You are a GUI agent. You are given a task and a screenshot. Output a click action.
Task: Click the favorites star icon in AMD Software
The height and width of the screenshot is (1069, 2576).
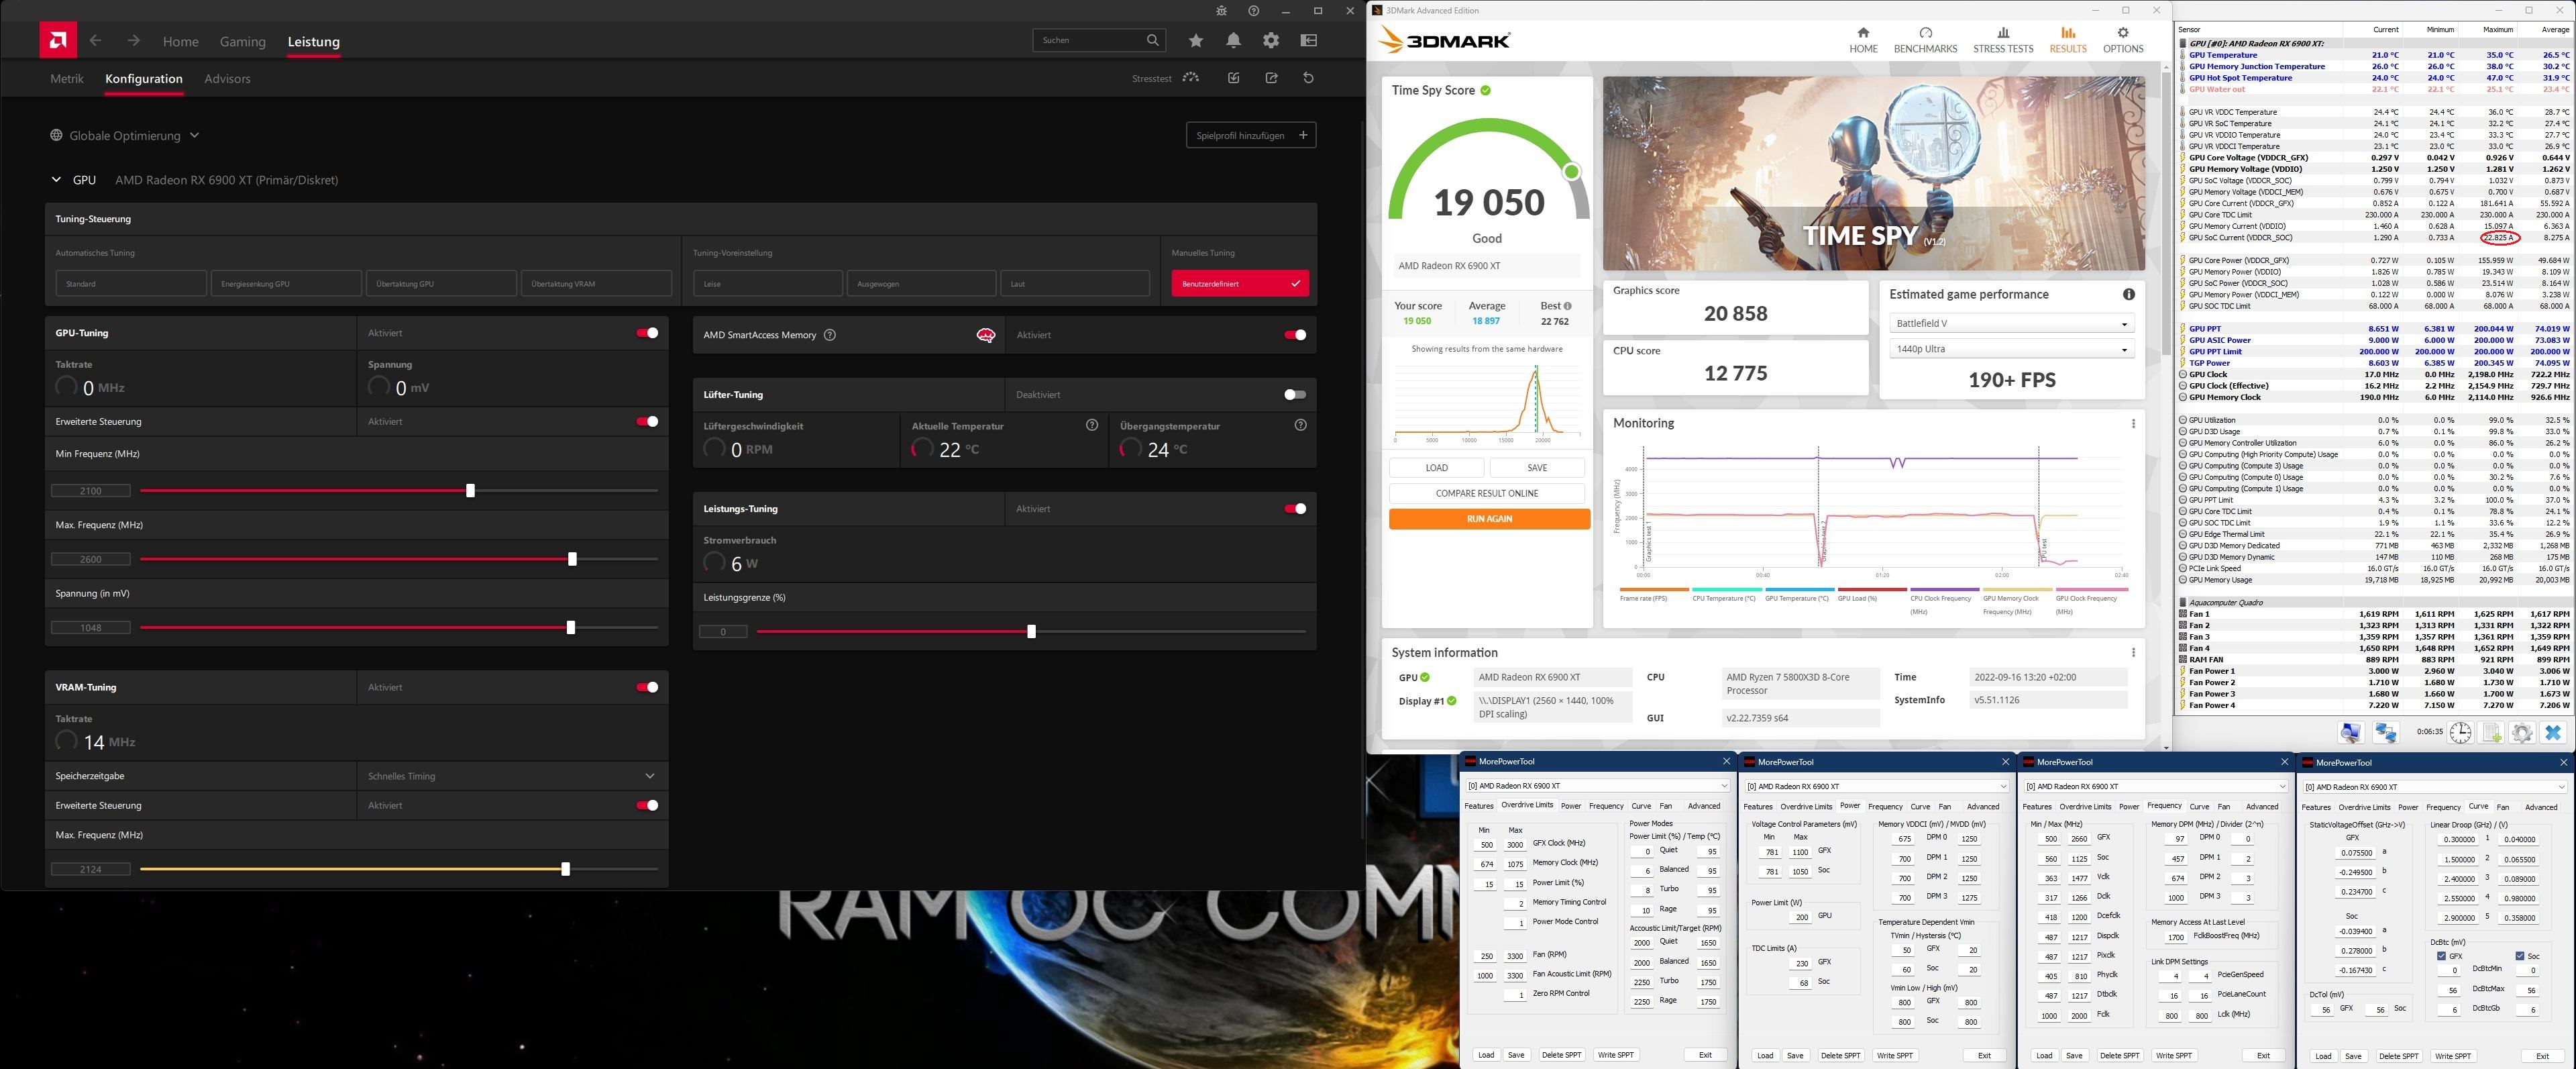1196,40
